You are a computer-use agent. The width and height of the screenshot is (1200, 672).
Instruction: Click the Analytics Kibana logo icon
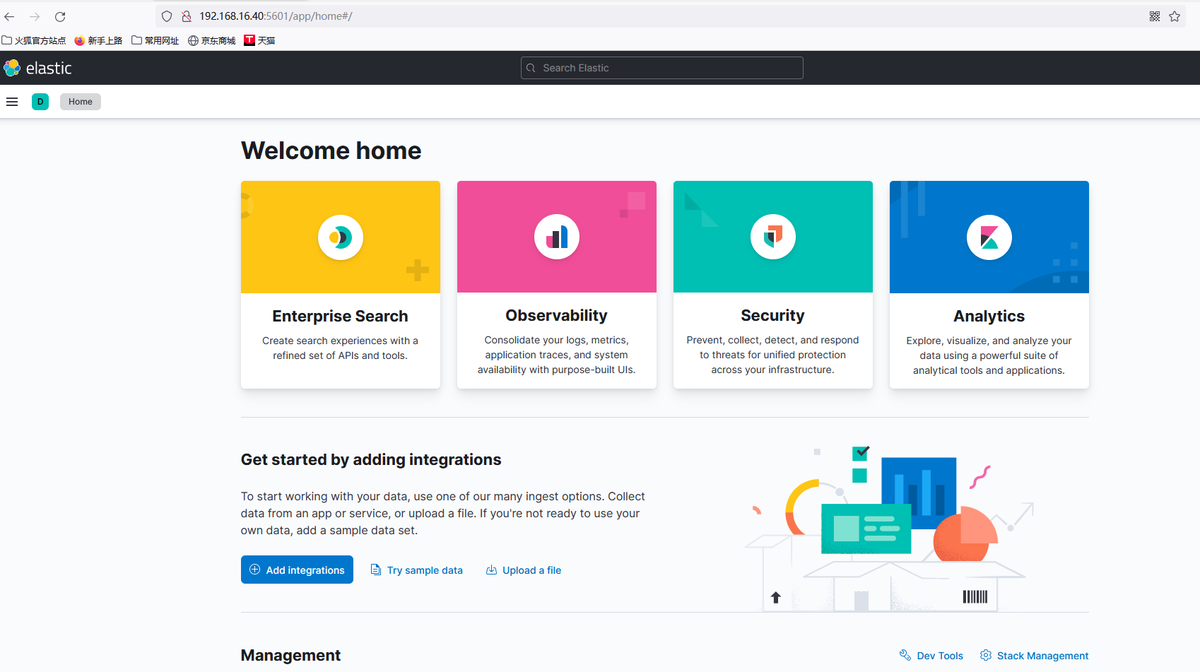(989, 237)
